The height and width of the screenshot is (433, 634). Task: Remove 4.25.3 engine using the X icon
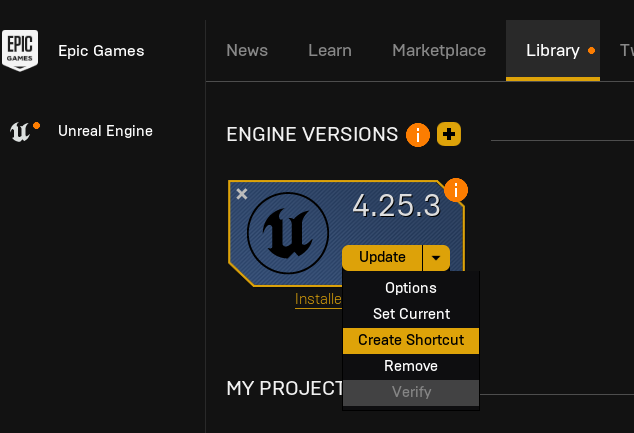pyautogui.click(x=242, y=194)
